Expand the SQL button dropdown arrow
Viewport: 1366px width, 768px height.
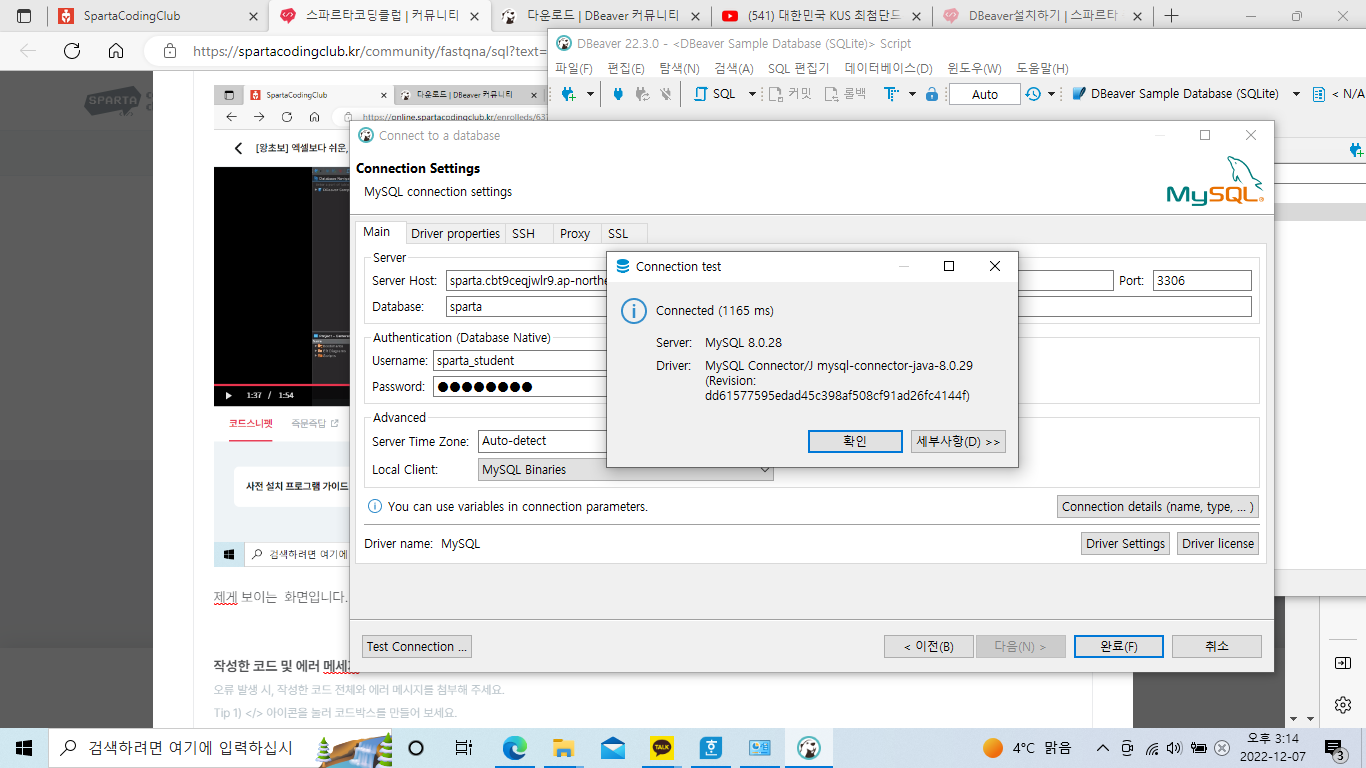[753, 94]
